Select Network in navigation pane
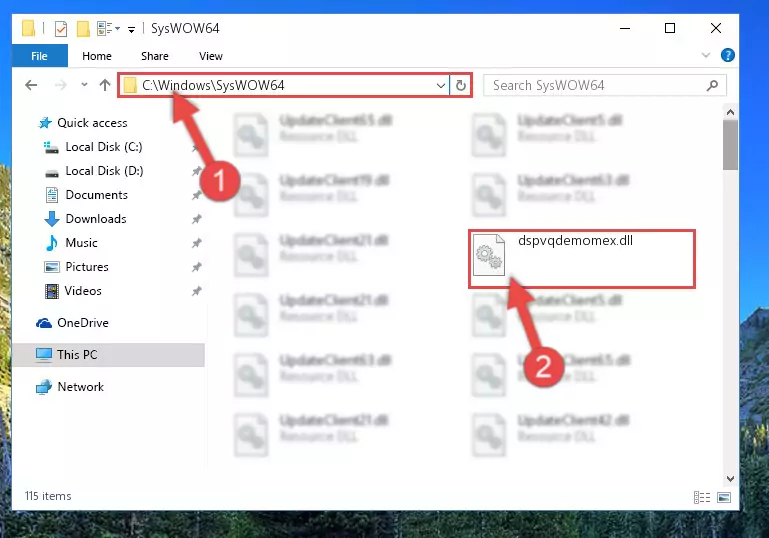Screen dimensions: 769x538 [x=80, y=386]
